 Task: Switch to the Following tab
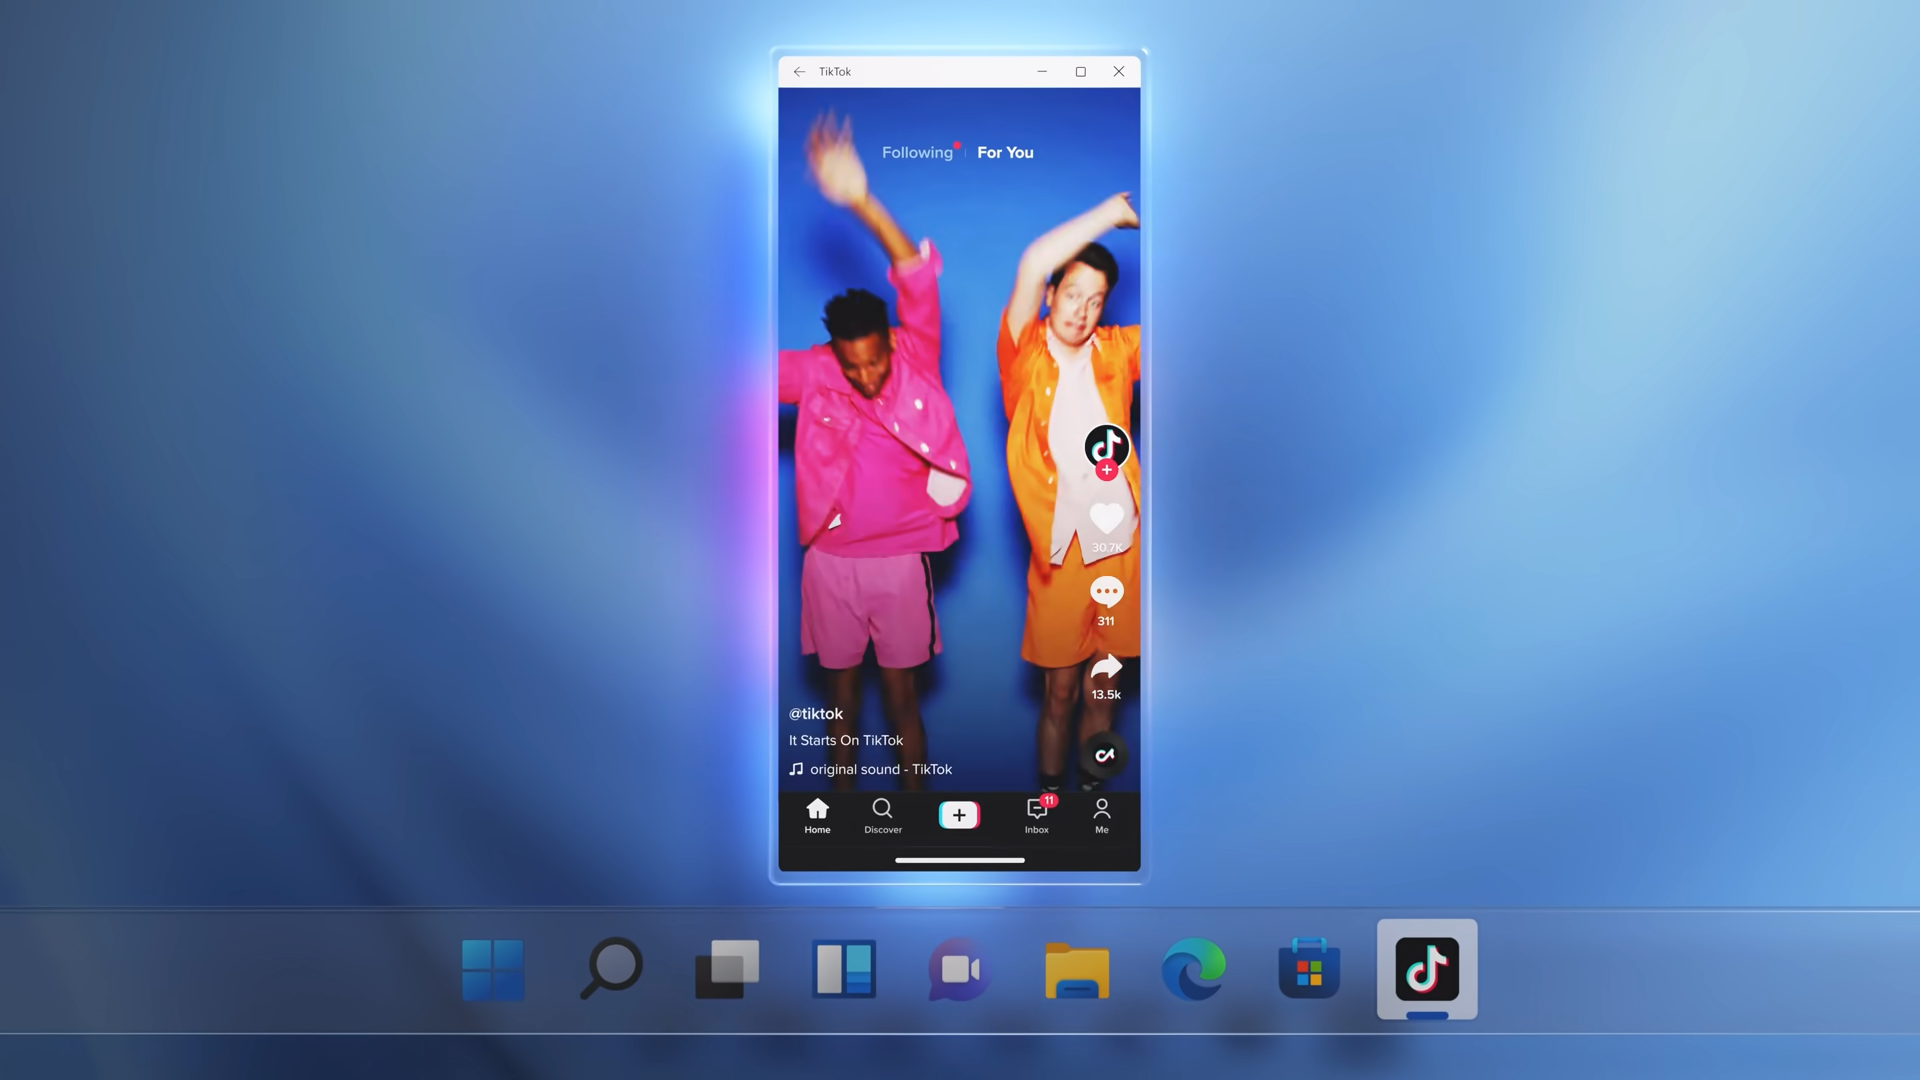coord(916,152)
